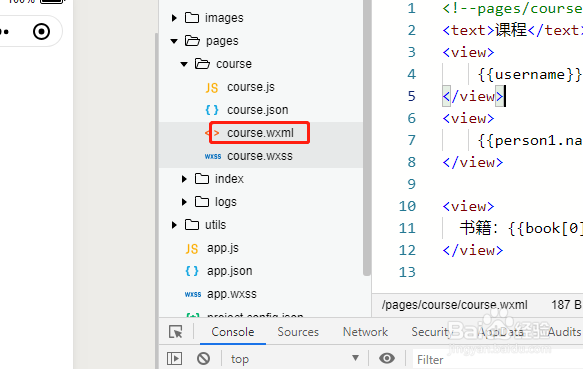Click the <view> tag on line 3
583x369 pixels.
click(x=468, y=52)
